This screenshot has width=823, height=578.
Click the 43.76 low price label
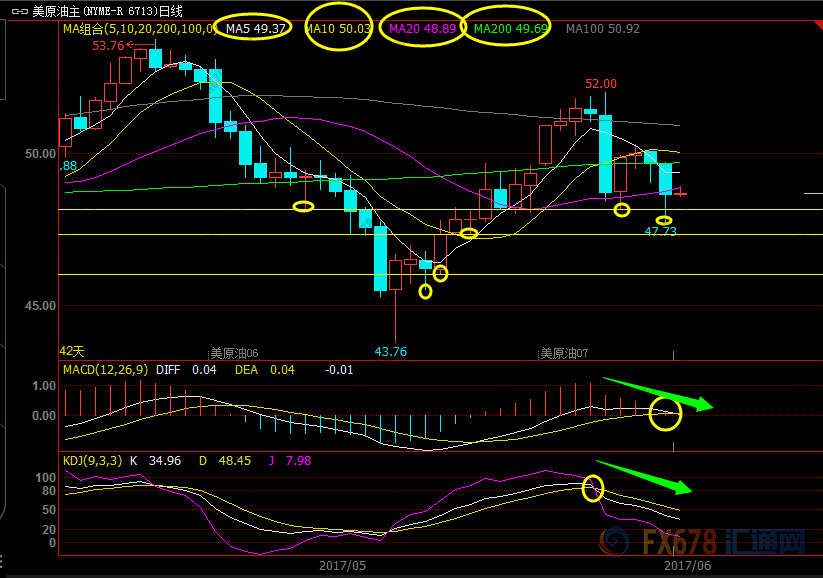point(391,351)
